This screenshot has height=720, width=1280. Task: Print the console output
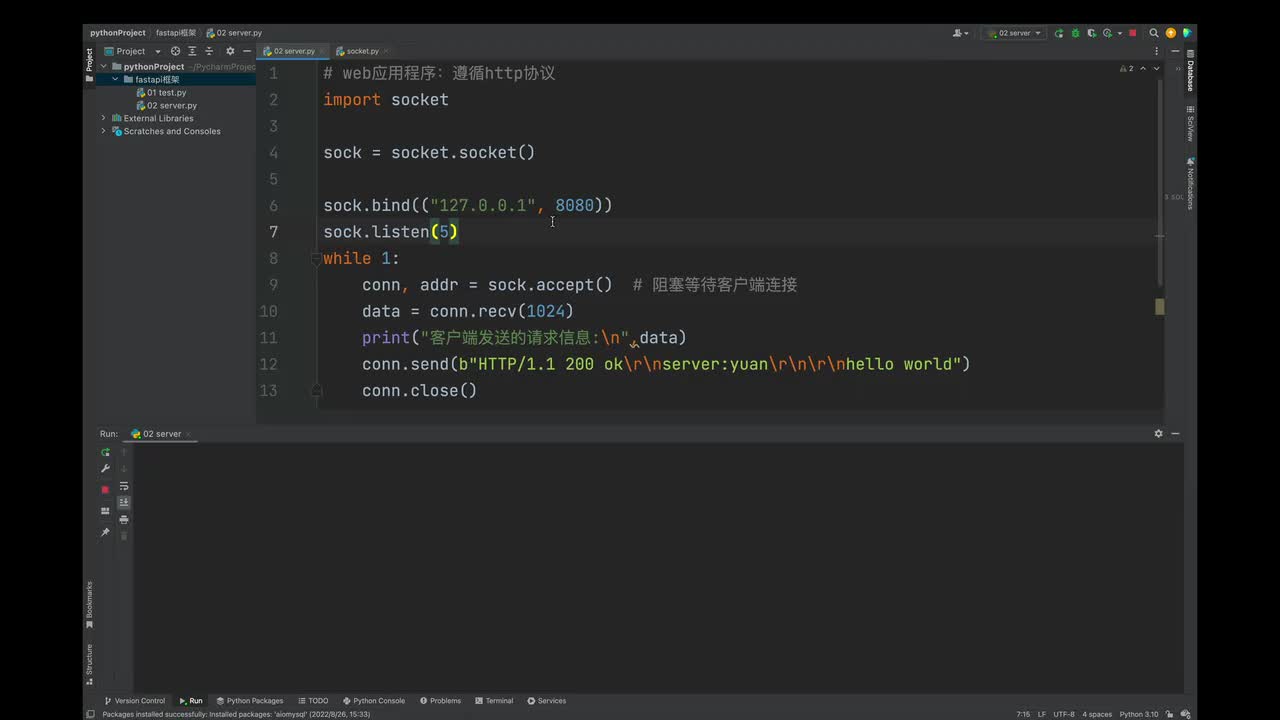point(124,520)
